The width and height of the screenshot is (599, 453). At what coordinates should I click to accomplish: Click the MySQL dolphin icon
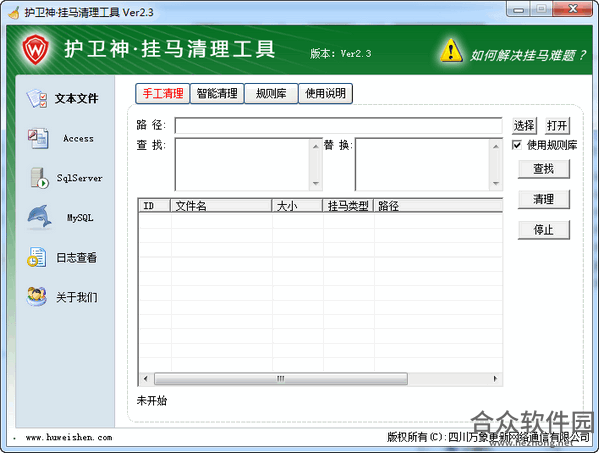[39, 217]
